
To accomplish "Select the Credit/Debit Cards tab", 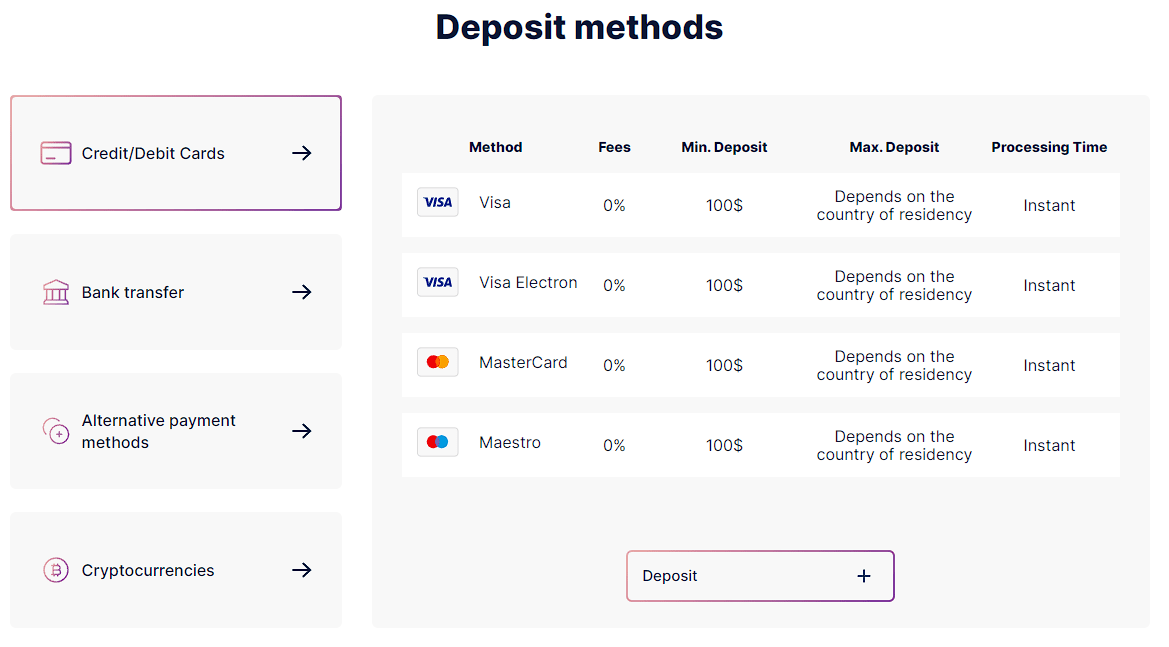I will coord(176,153).
